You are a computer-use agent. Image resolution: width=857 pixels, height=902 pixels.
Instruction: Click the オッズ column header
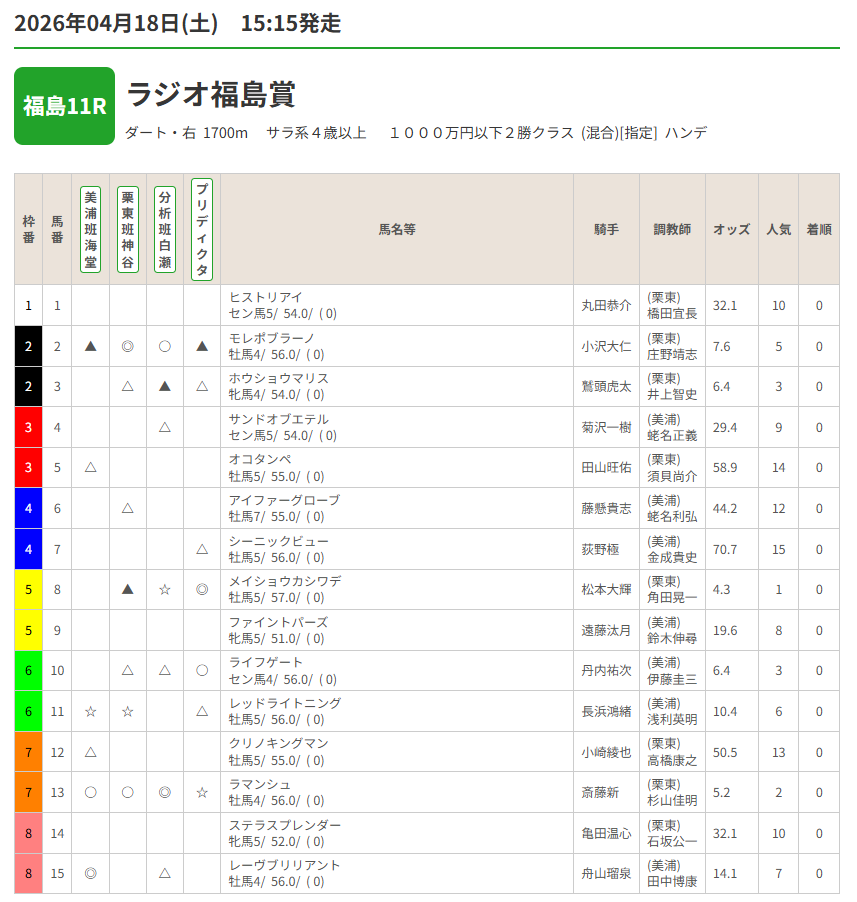(x=731, y=230)
